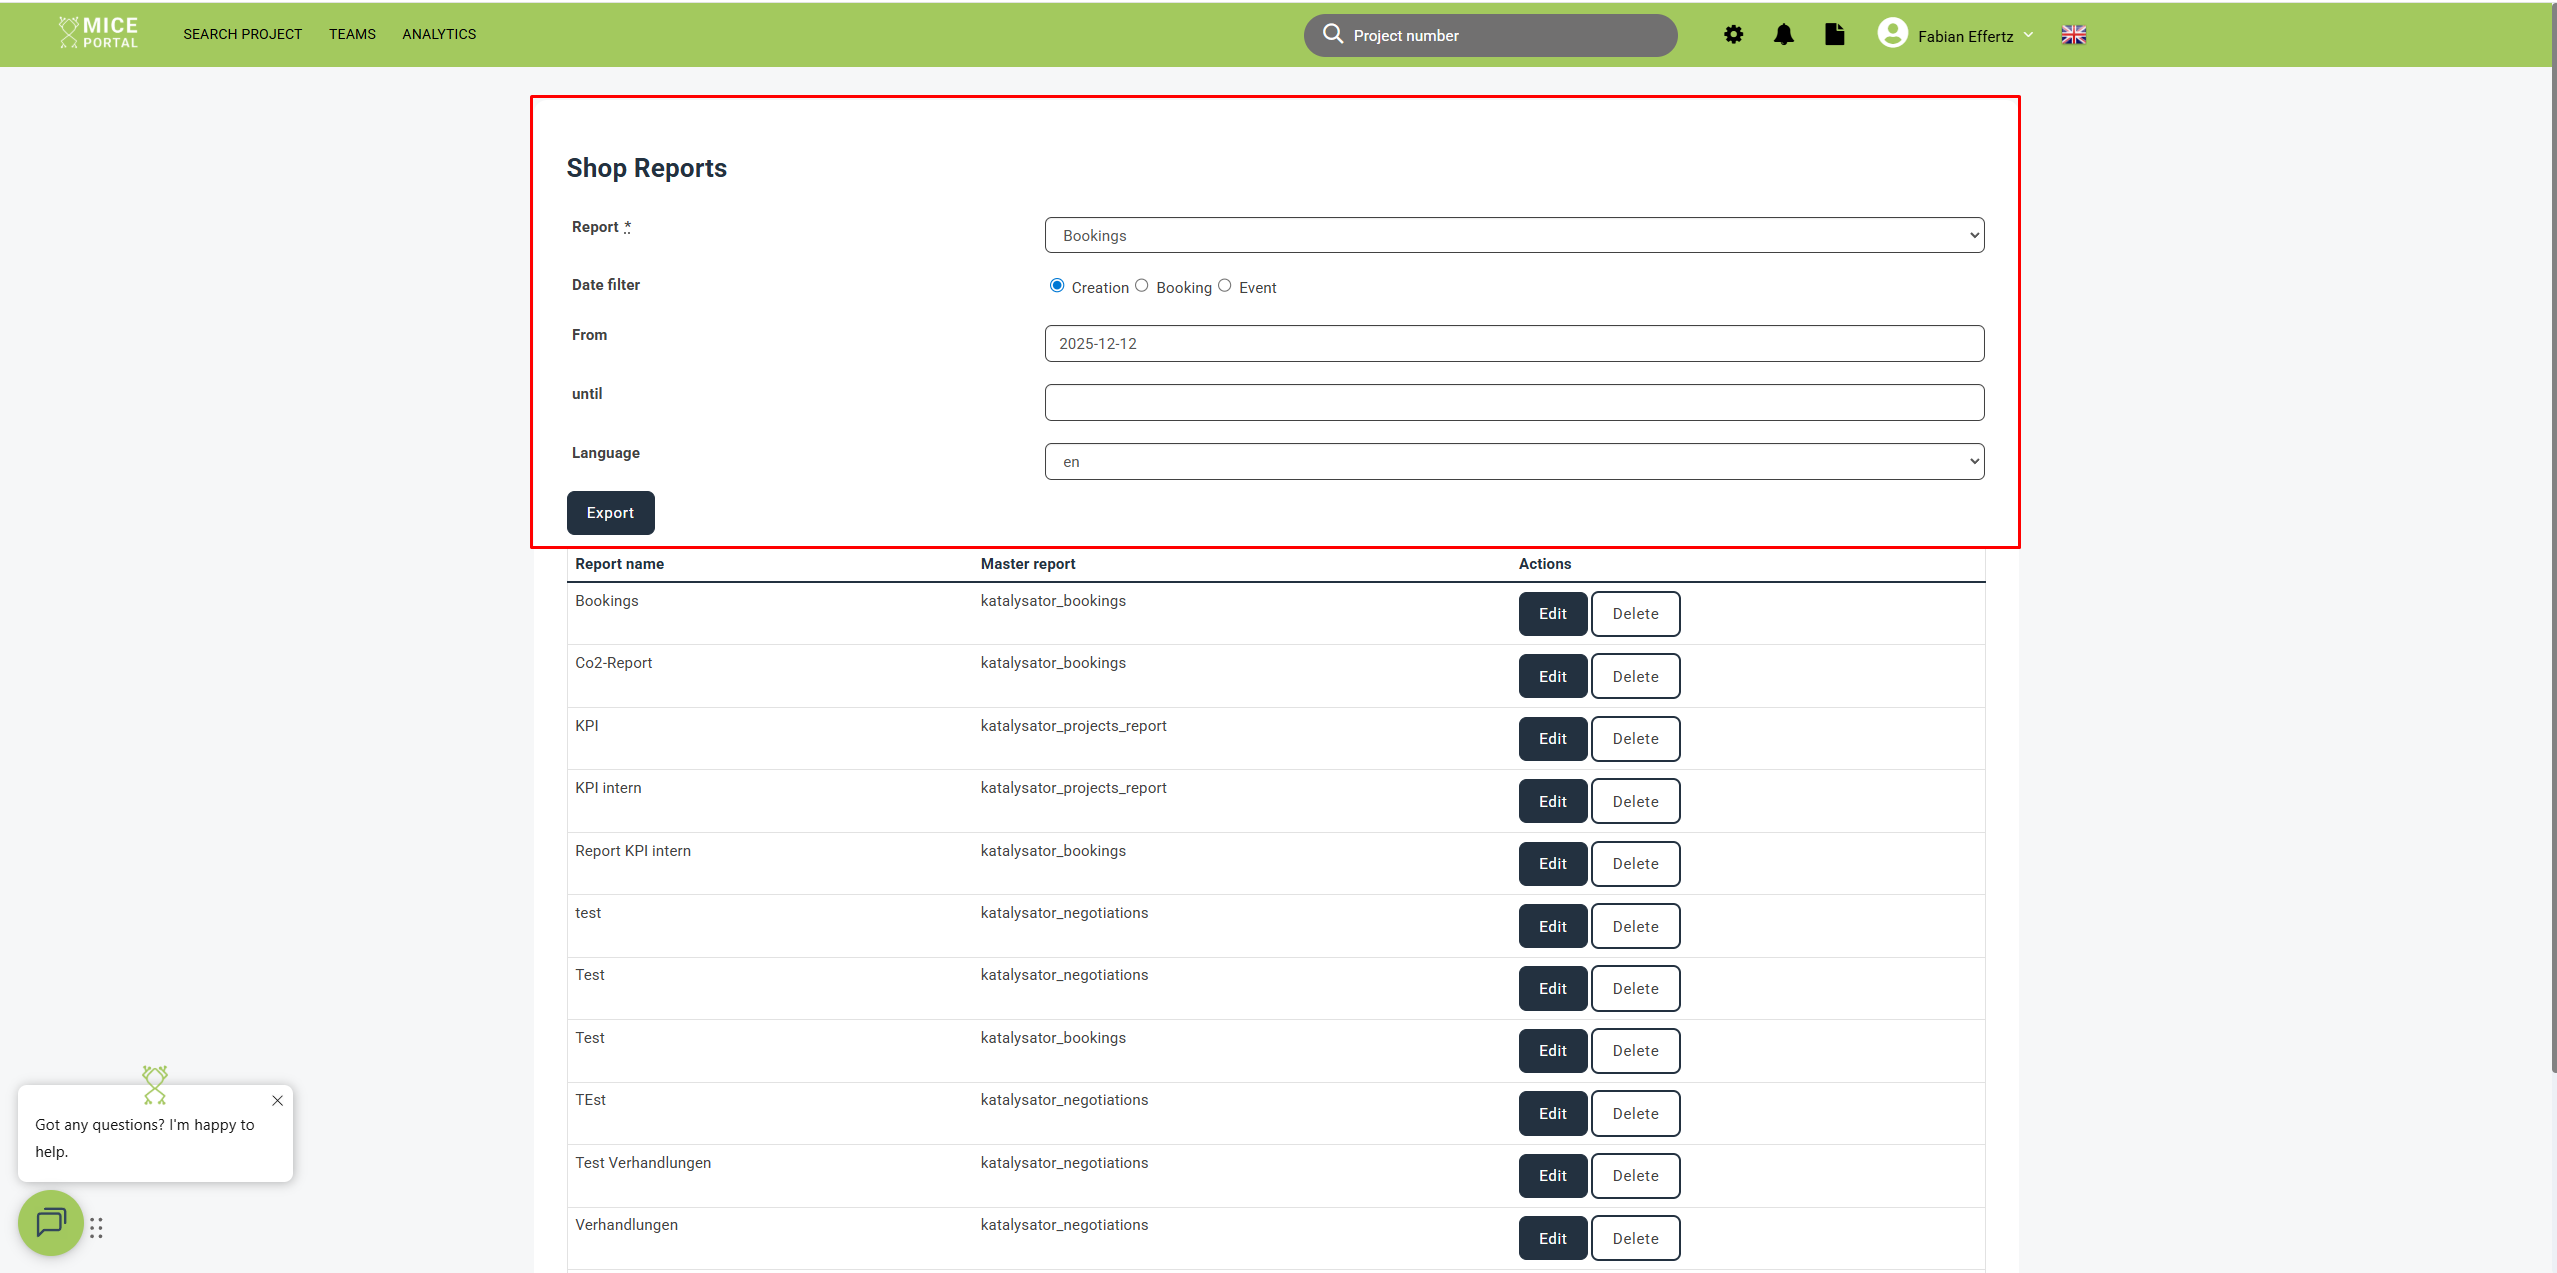Click the search magnifier icon
The image size is (2557, 1273).
pos(1332,34)
